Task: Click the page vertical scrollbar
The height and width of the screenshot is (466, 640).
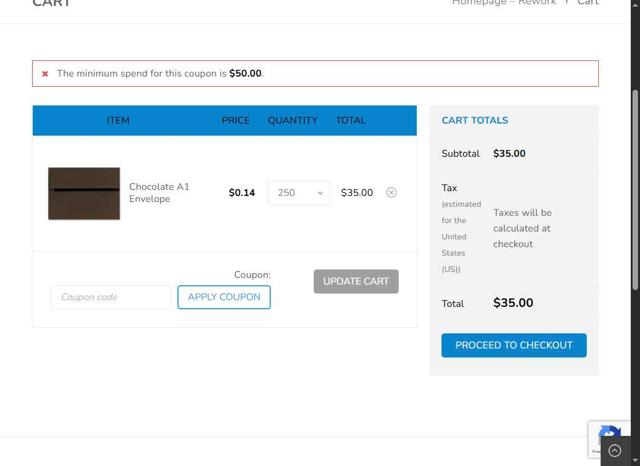Action: 635,190
